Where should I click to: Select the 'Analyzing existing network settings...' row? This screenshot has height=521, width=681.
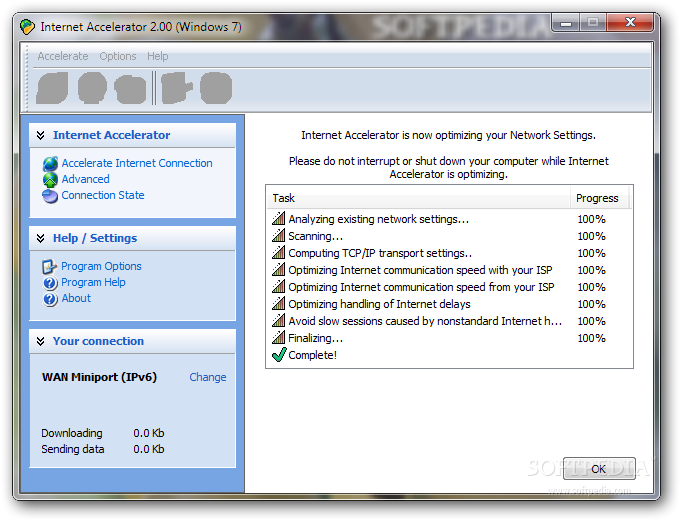(x=449, y=219)
